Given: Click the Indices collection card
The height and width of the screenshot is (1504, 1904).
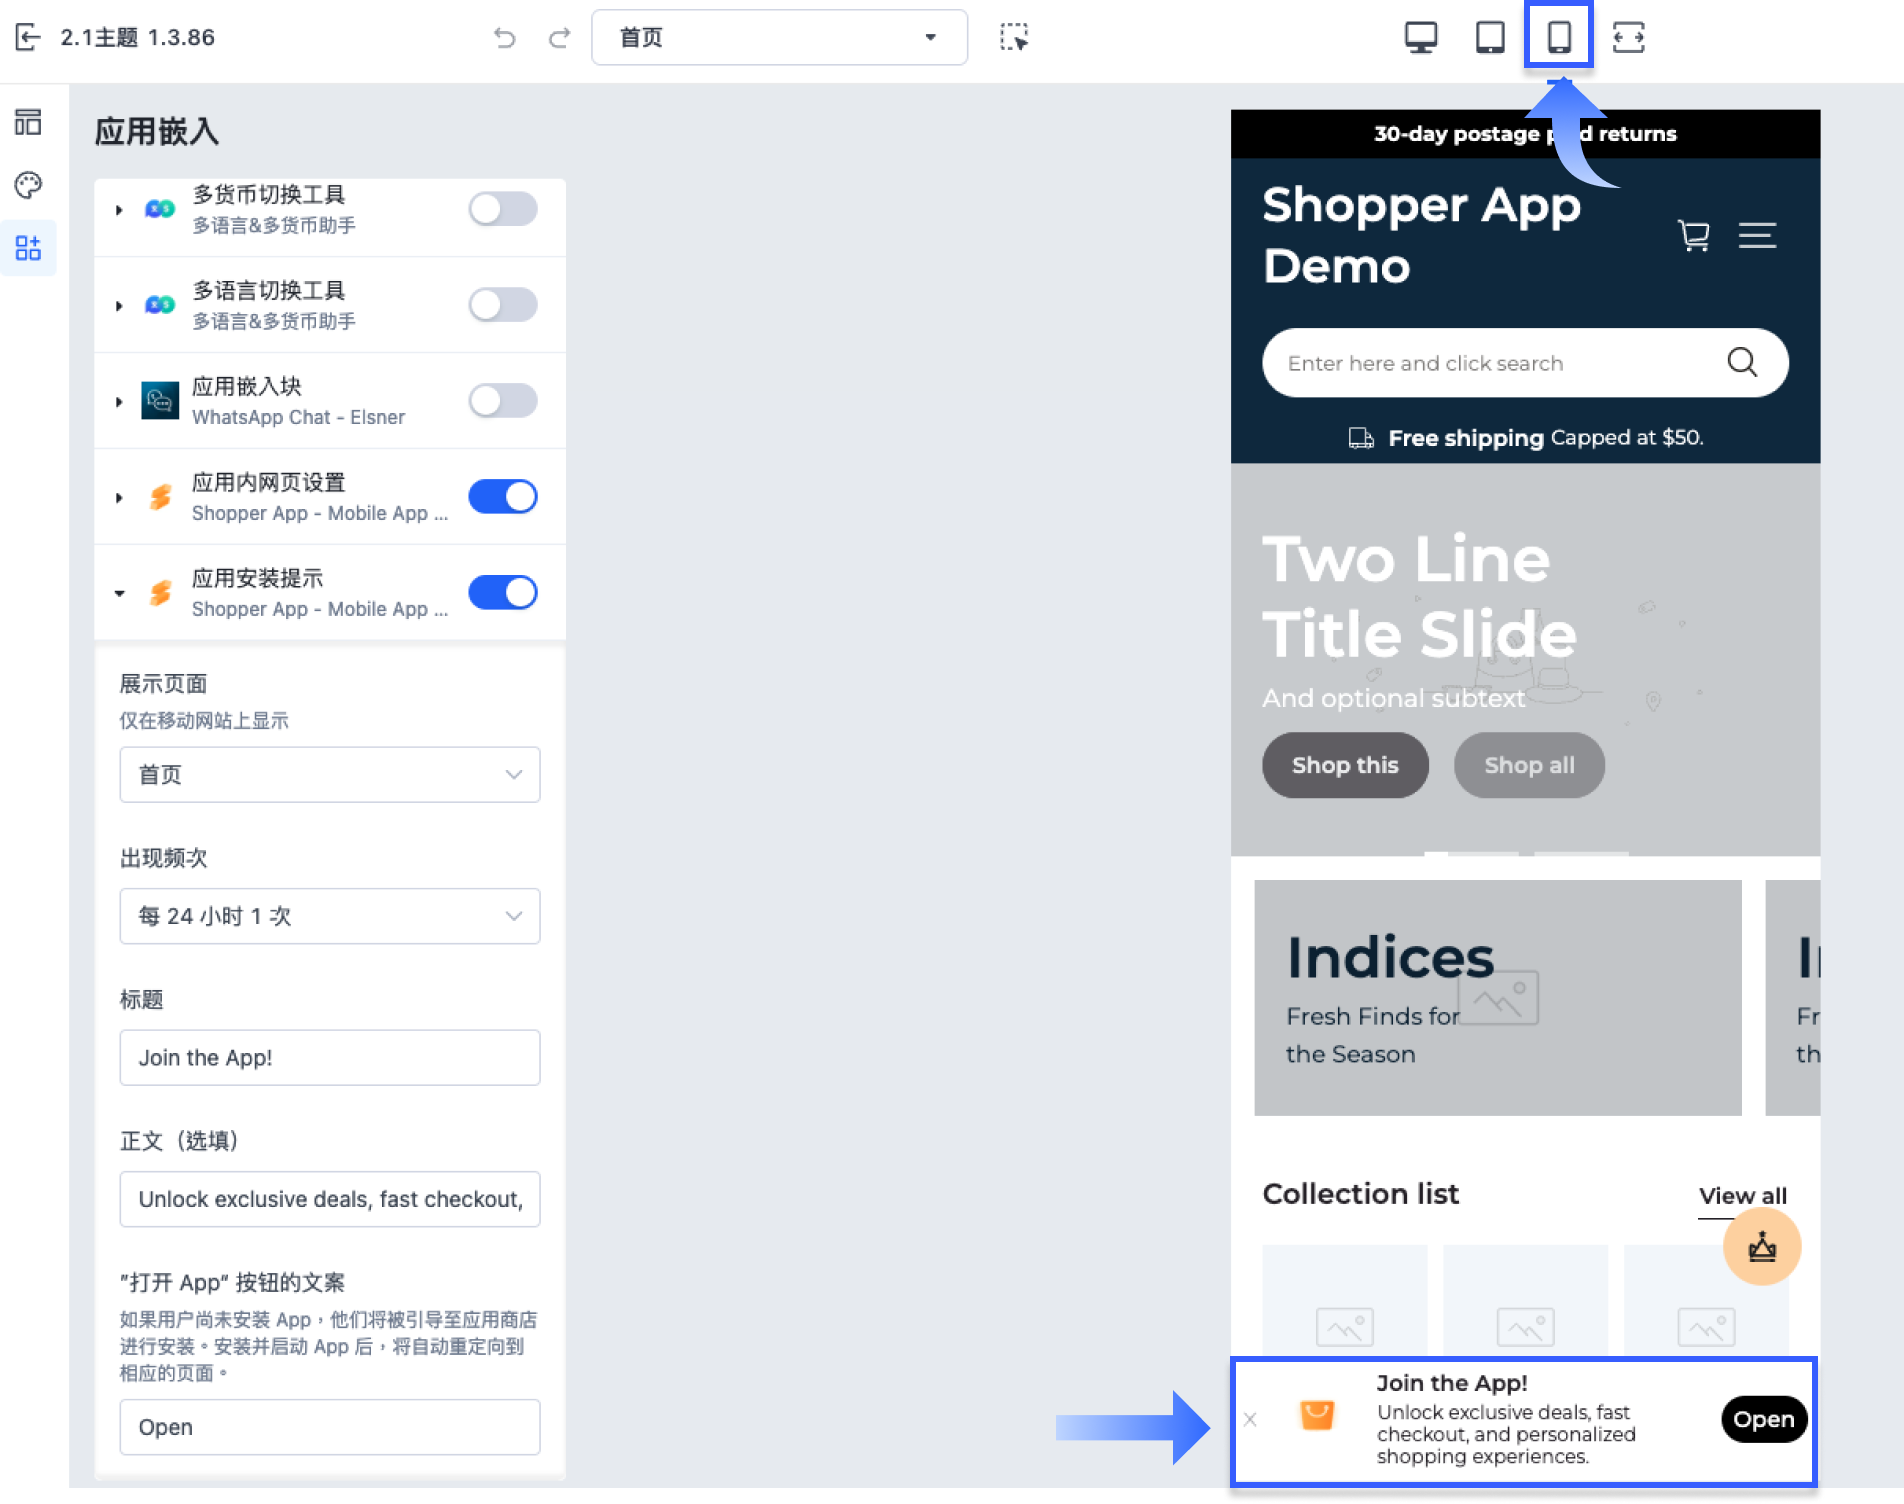Looking at the screenshot, I should tap(1497, 998).
